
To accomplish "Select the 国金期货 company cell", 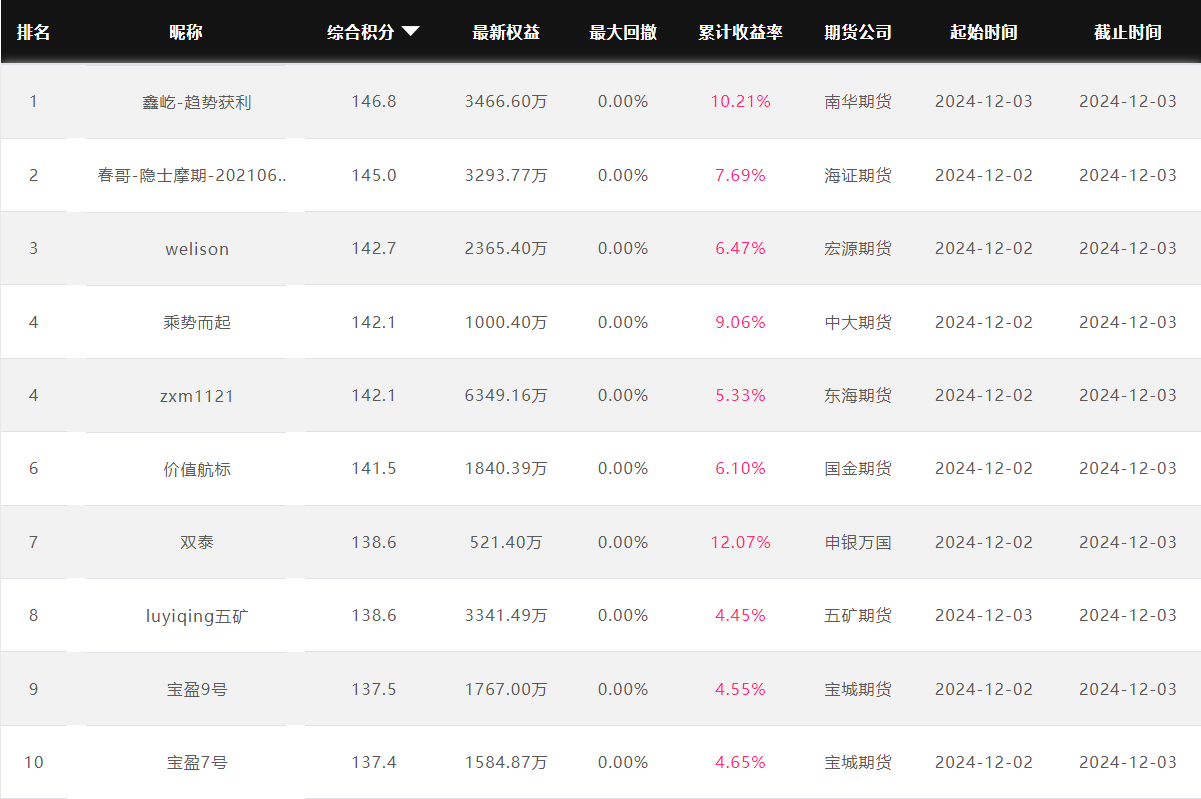I will point(858,468).
